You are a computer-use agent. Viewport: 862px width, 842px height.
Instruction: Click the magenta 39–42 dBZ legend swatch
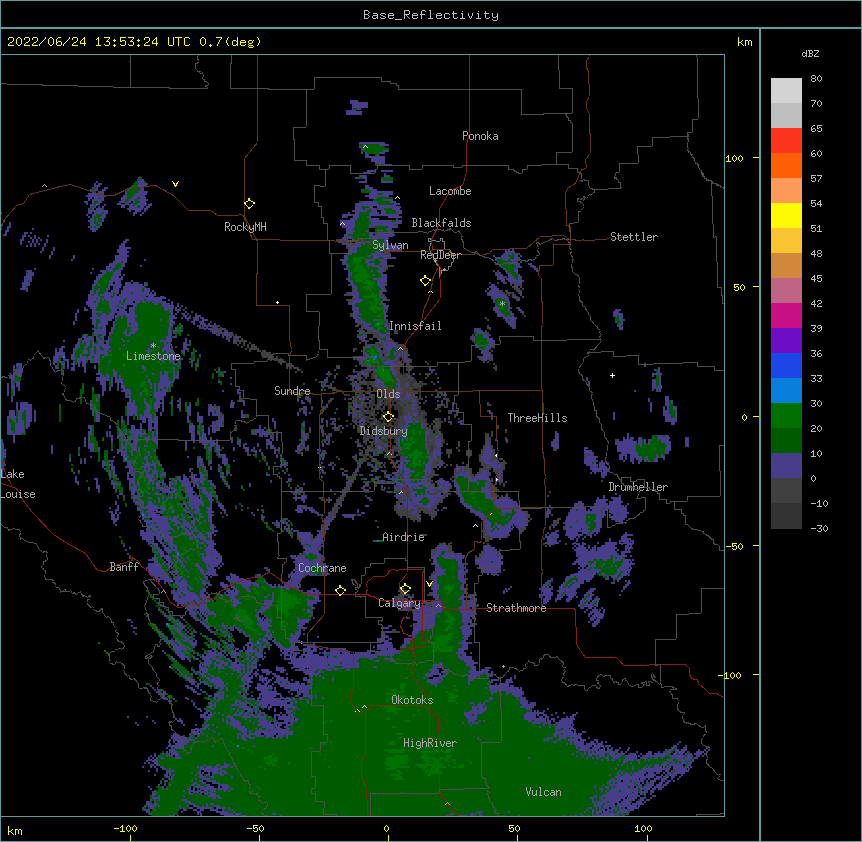tap(786, 315)
